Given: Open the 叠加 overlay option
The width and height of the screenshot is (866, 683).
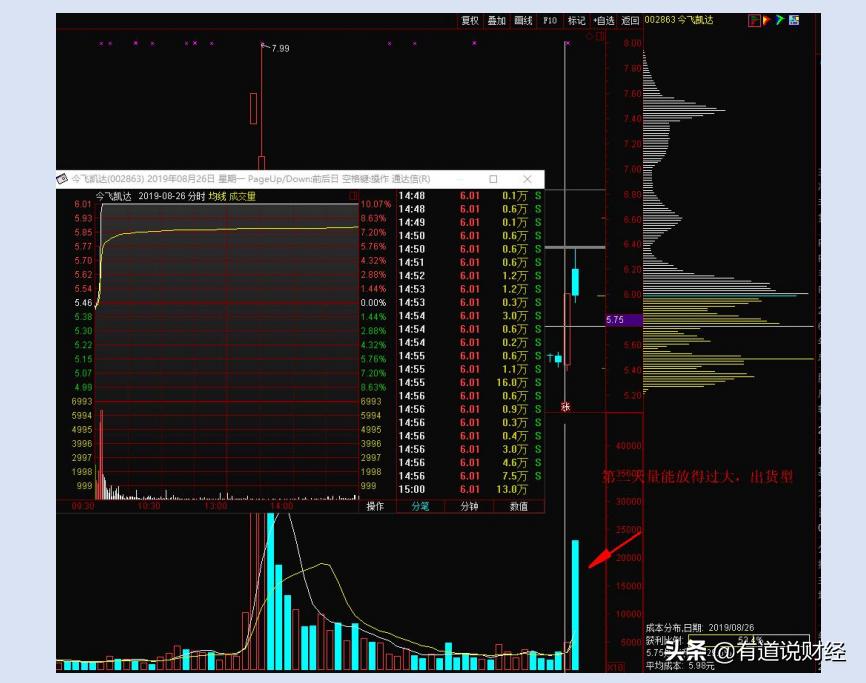Looking at the screenshot, I should click(496, 20).
